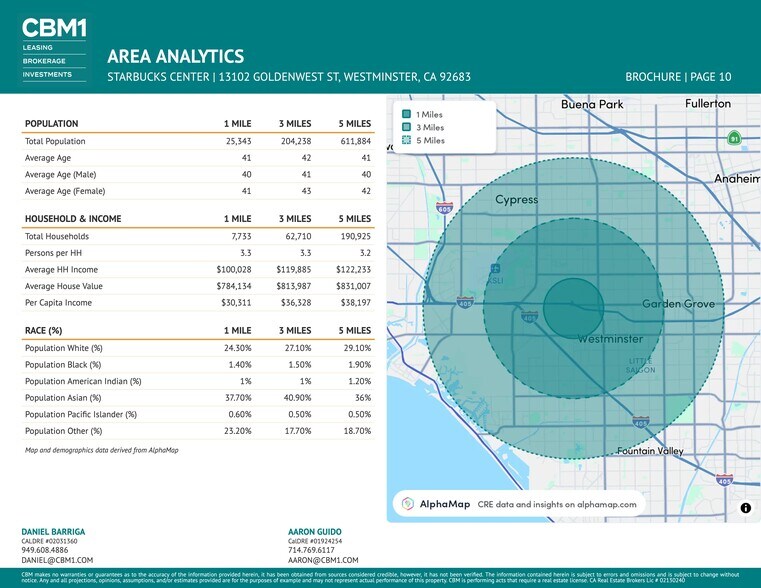Click the Average HH Income value $100,028
This screenshot has width=761, height=588.
click(234, 269)
